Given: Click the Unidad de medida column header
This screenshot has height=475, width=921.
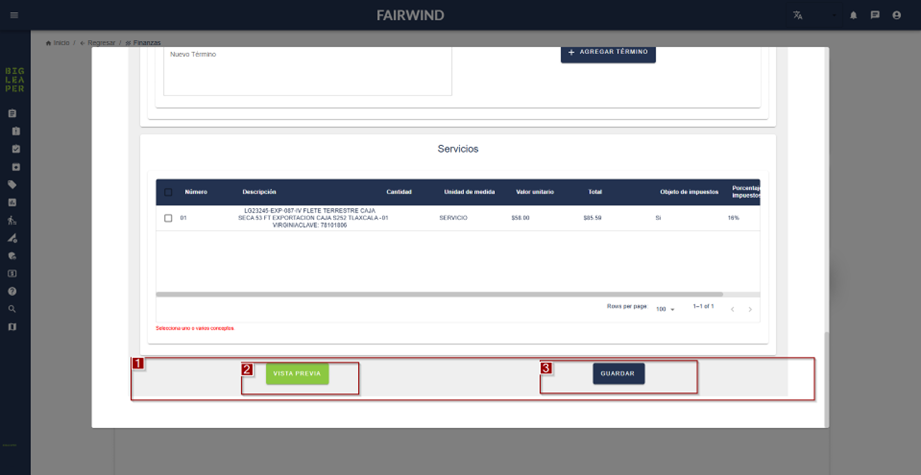Looking at the screenshot, I should coord(469,192).
